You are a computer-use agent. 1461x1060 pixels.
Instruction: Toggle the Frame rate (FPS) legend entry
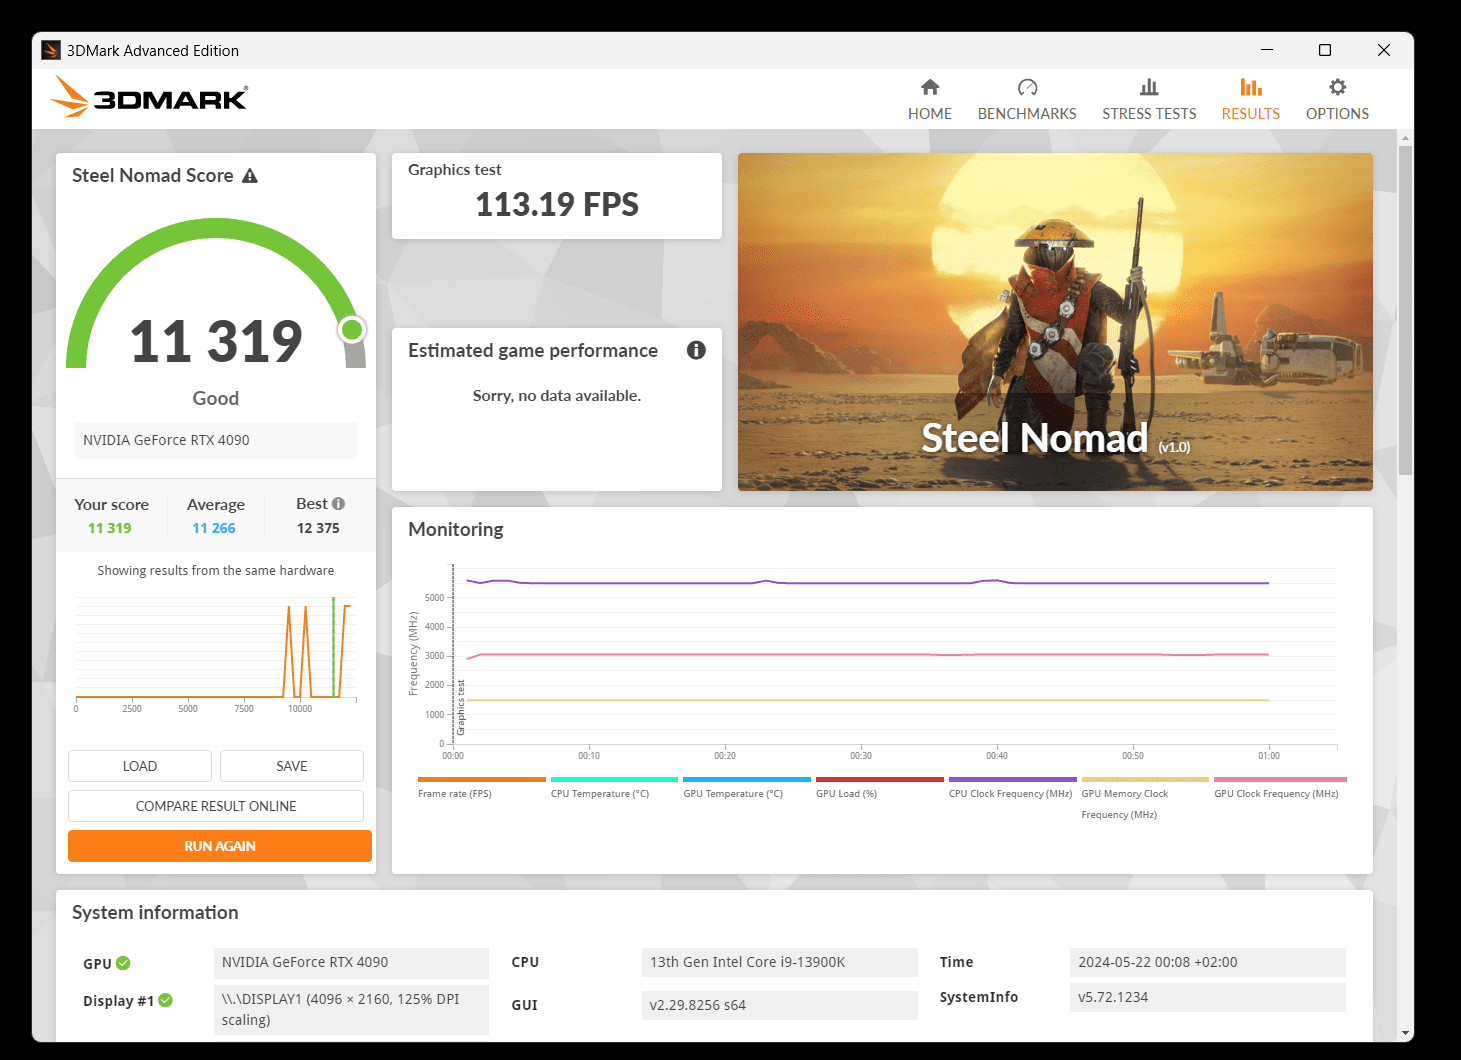[482, 787]
